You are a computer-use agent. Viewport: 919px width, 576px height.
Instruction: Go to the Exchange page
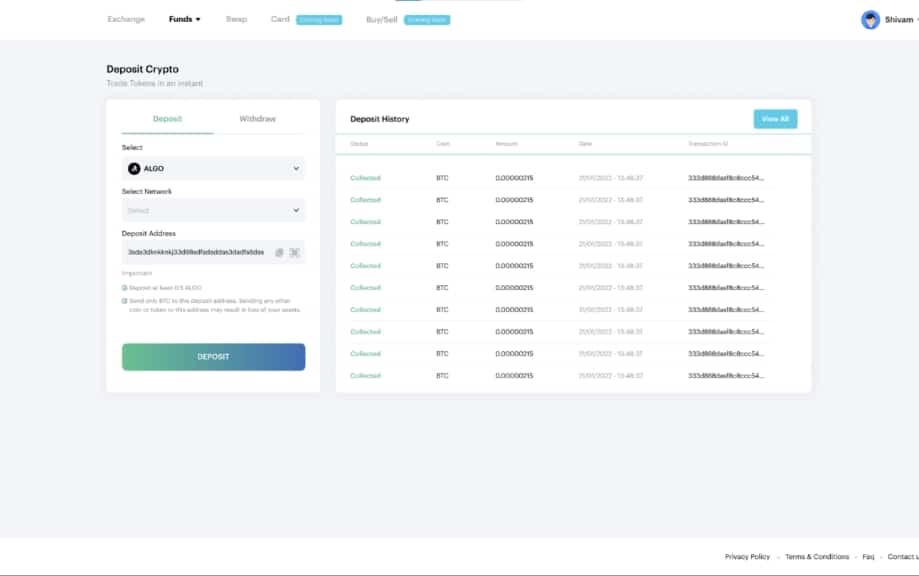[126, 19]
